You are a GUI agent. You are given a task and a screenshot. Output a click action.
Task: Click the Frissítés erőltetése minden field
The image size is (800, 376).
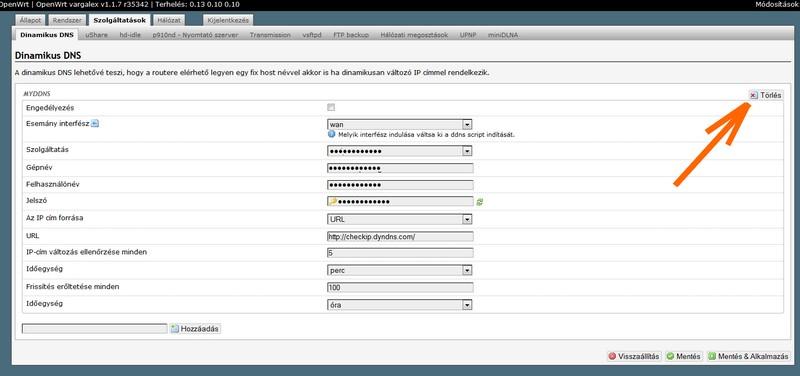[400, 288]
